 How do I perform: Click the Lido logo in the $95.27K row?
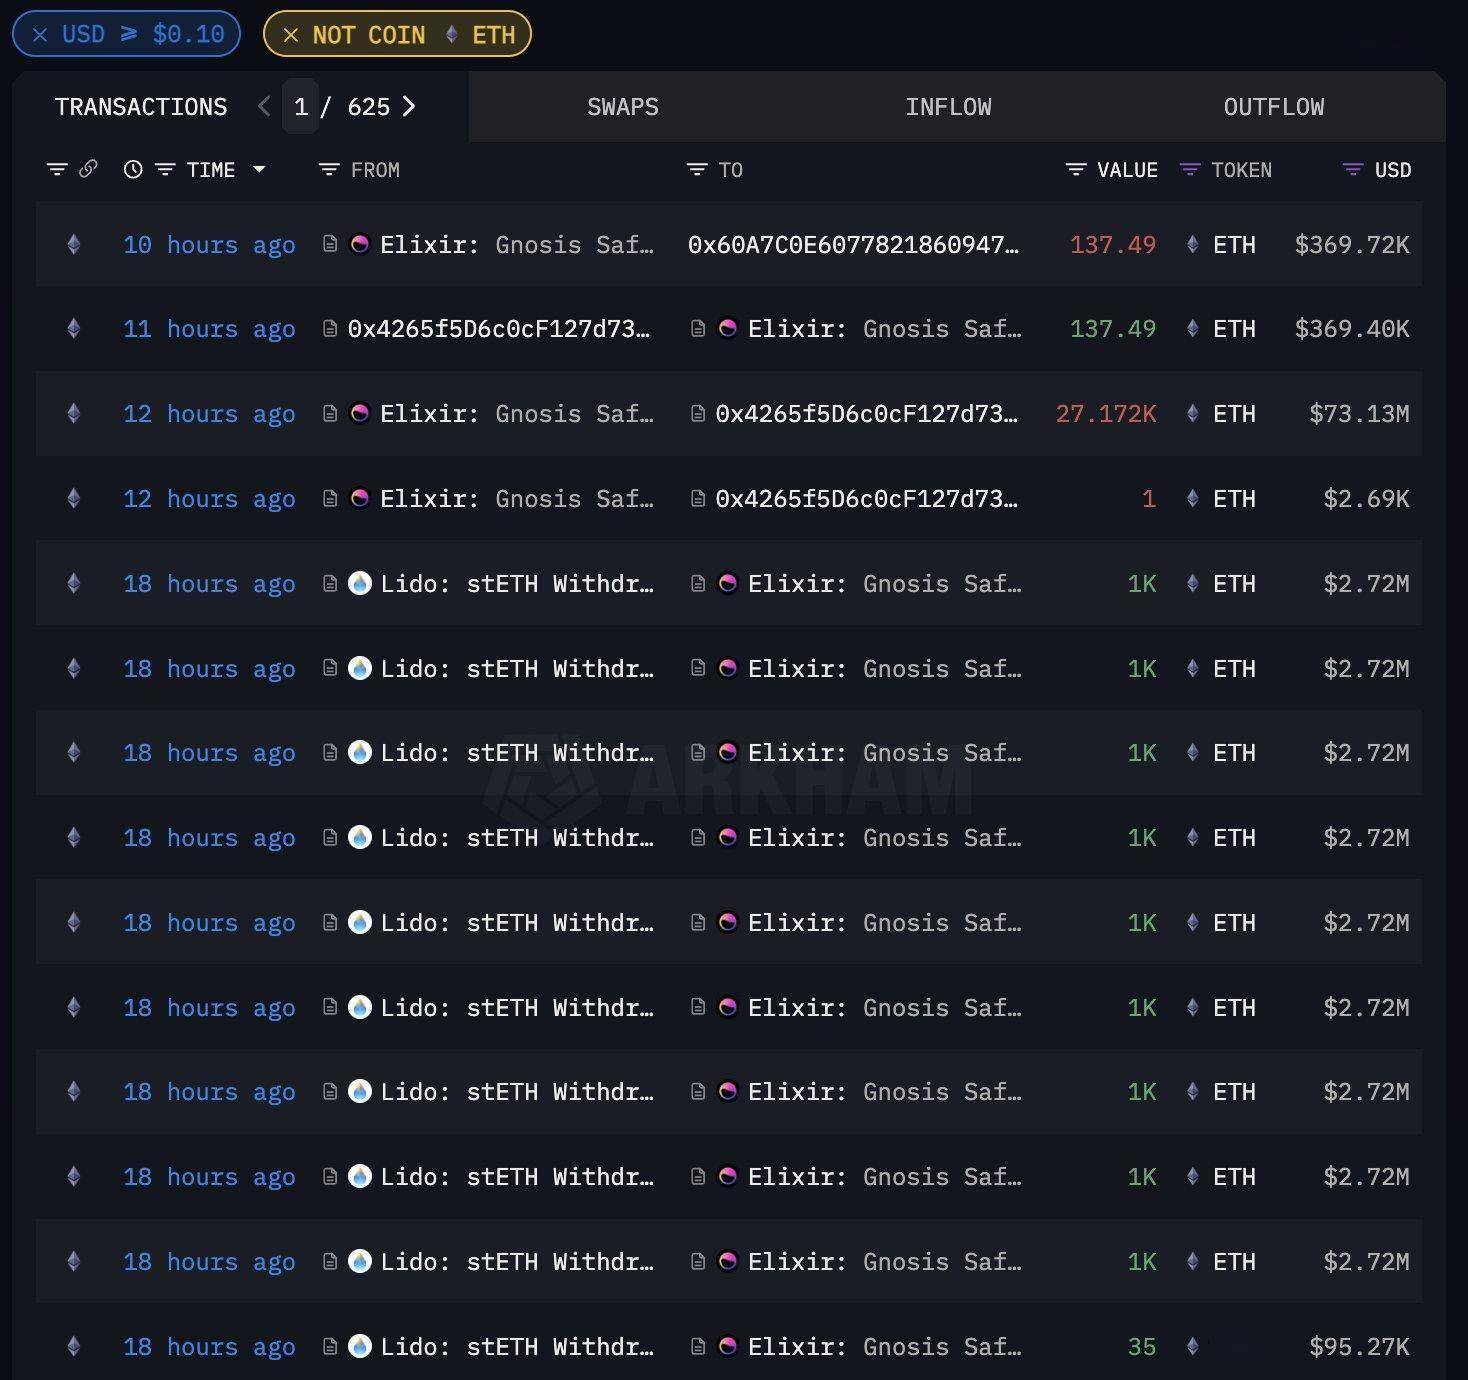coord(360,1346)
